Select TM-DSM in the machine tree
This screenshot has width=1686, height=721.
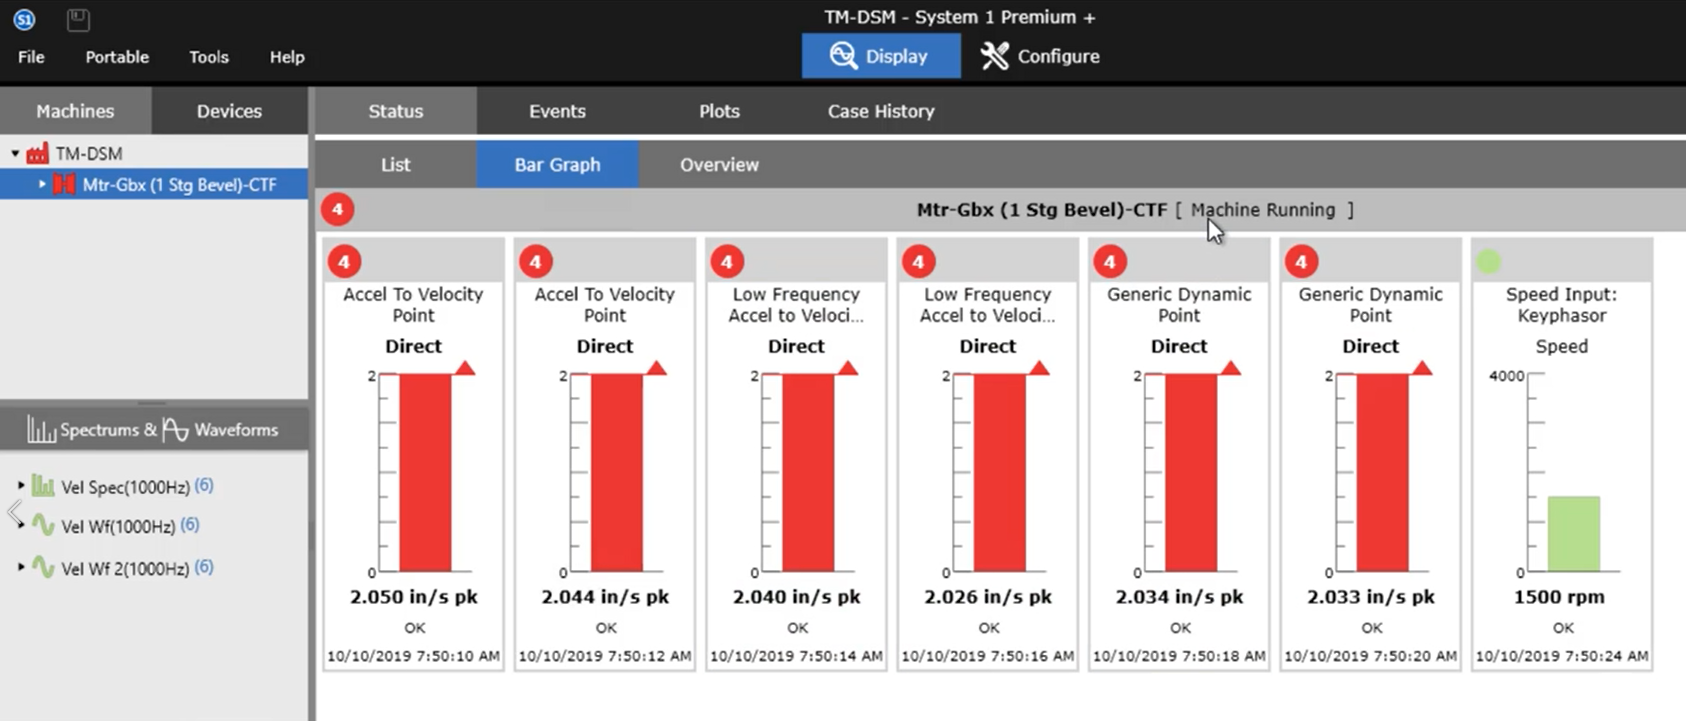click(x=89, y=154)
